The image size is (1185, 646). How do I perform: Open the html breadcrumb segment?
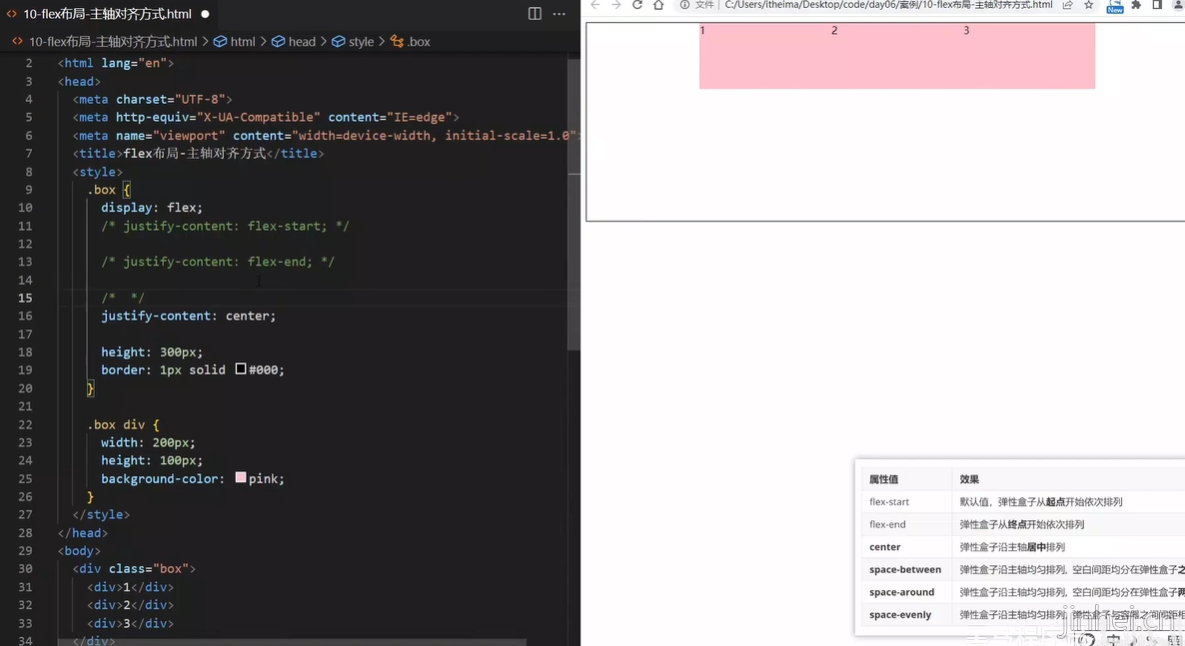click(x=235, y=42)
